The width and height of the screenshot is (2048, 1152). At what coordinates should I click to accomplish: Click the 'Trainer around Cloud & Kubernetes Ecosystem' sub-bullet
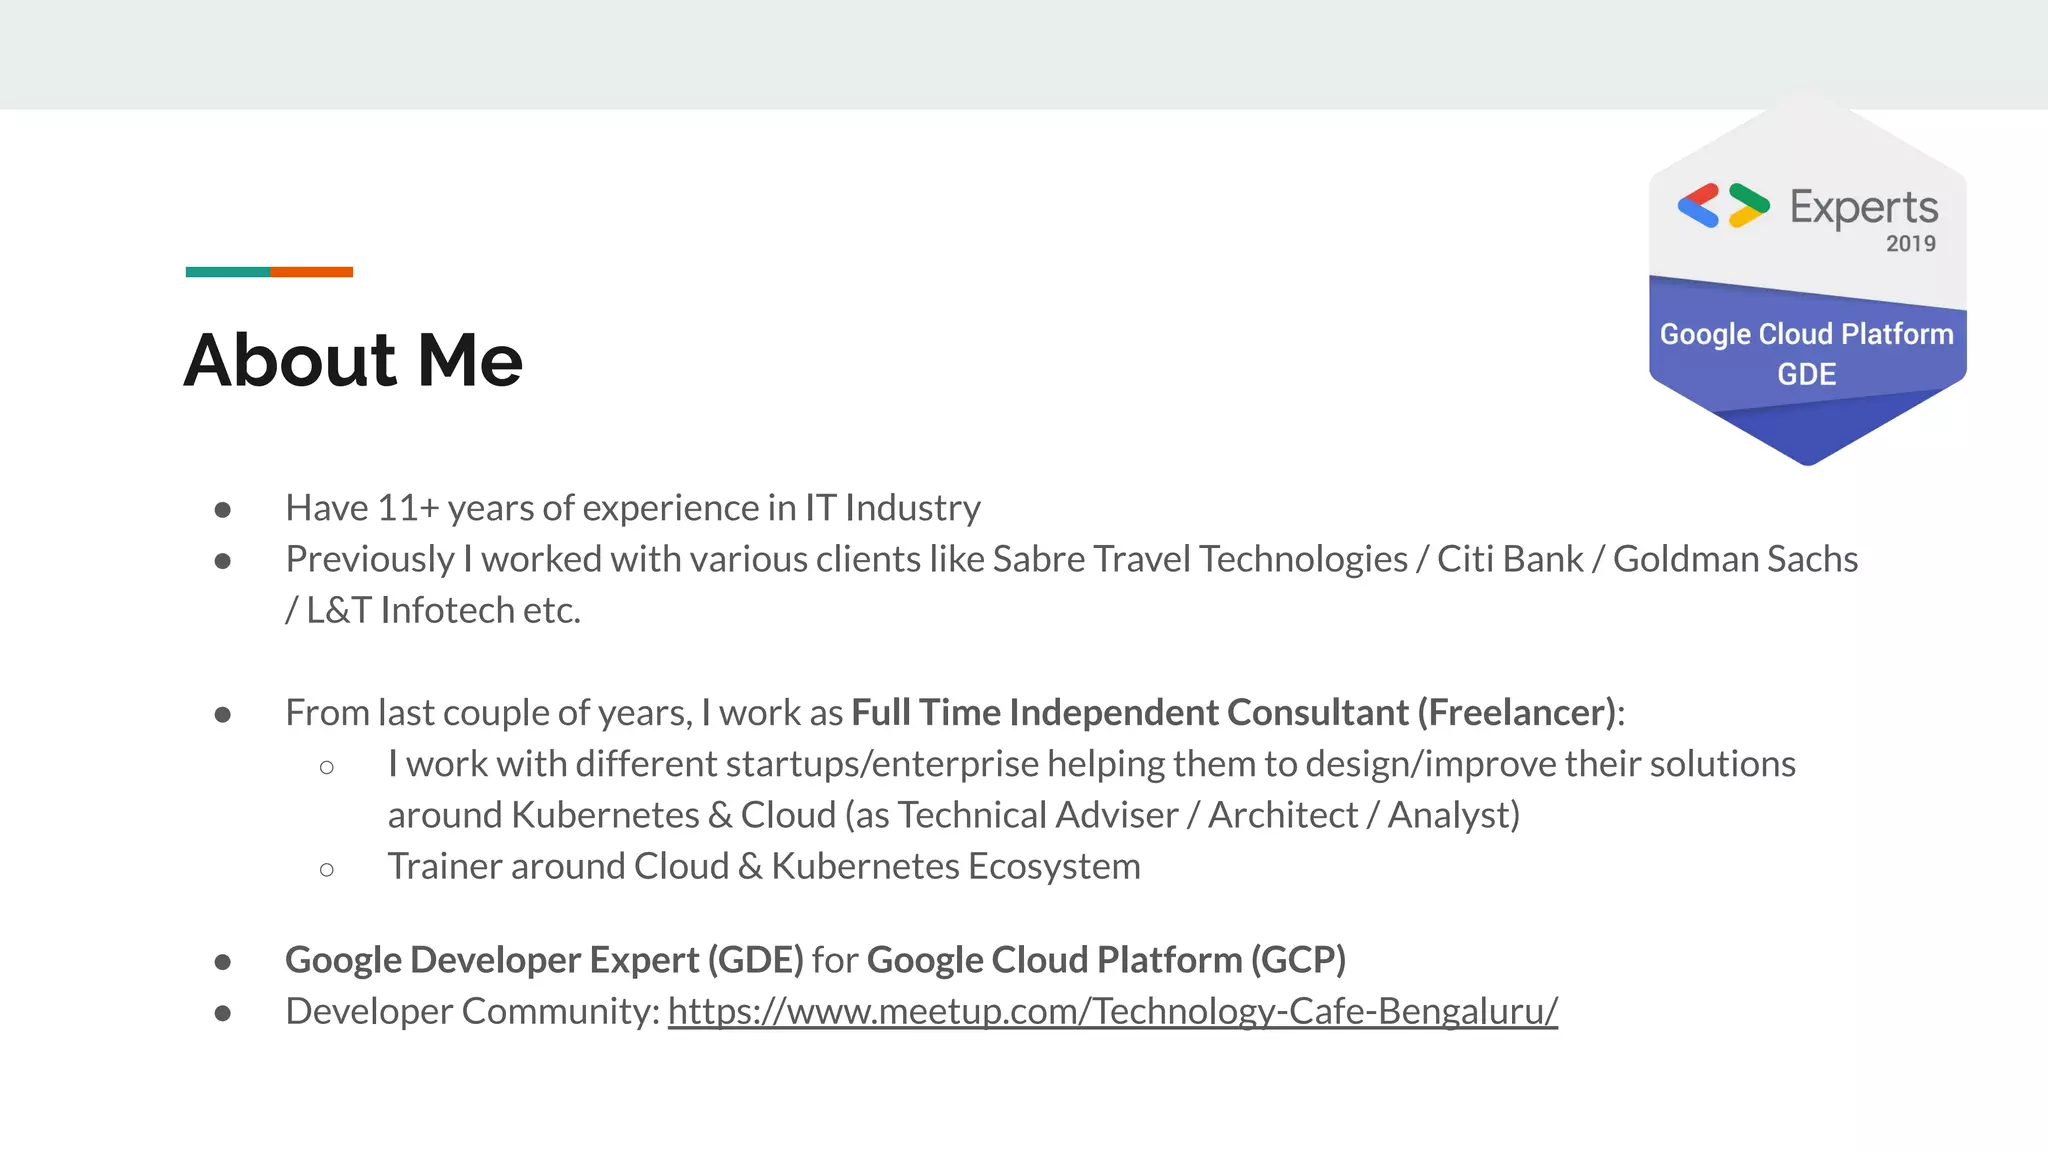click(x=764, y=866)
